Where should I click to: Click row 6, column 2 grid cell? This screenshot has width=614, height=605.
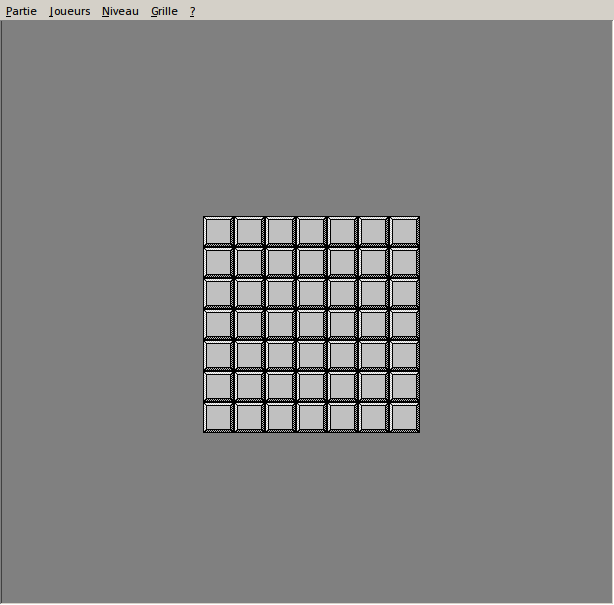(249, 386)
